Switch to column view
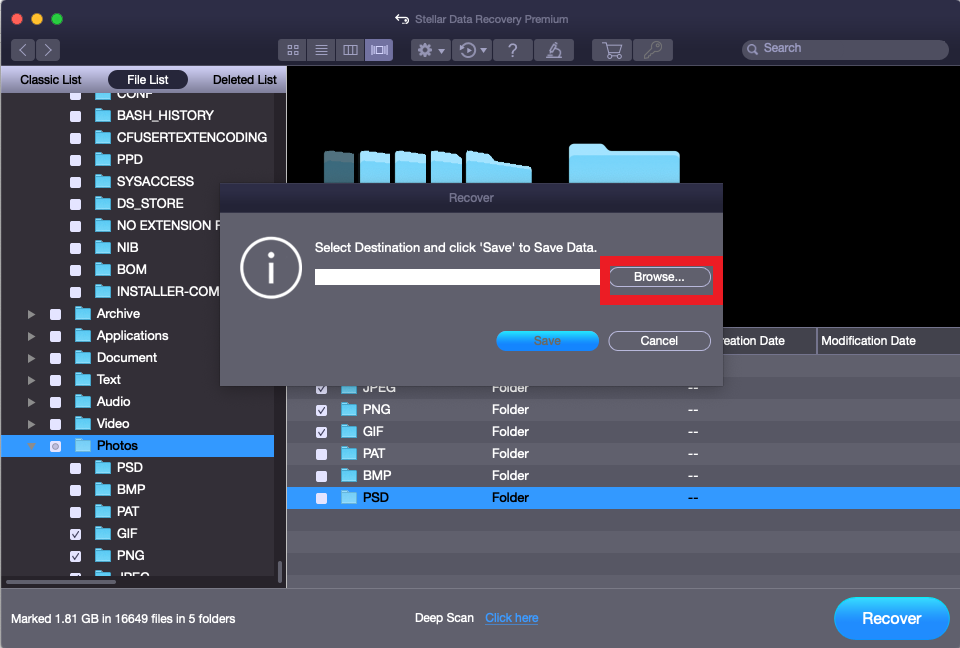Viewport: 960px width, 648px height. coord(350,50)
